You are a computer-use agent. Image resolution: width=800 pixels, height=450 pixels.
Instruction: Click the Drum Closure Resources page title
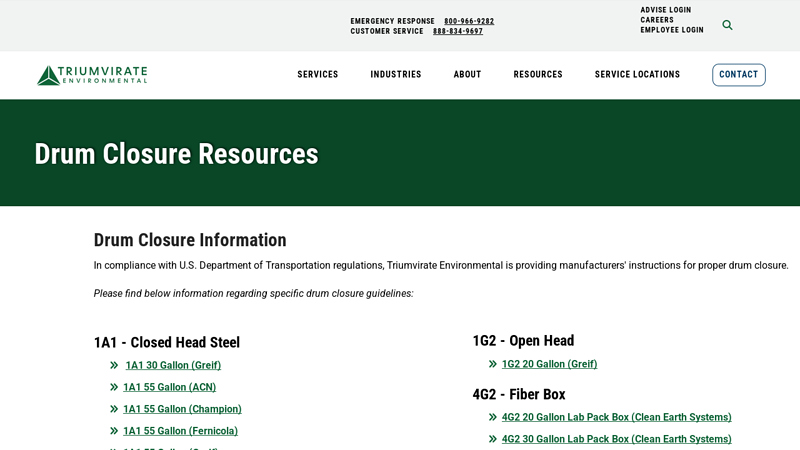click(x=177, y=154)
